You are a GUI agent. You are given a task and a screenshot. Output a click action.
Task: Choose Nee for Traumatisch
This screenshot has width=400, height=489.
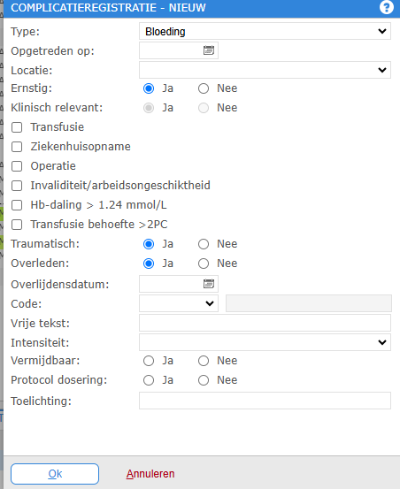click(203, 244)
